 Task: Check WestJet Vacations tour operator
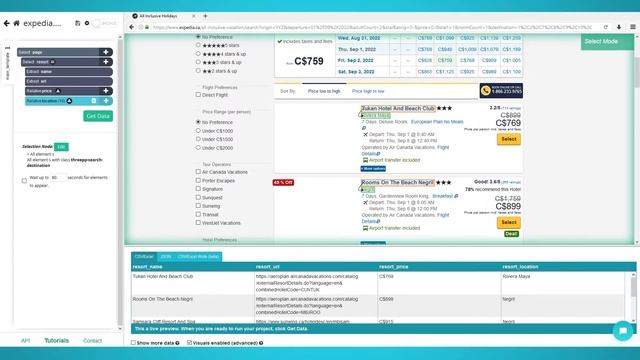coord(198,222)
